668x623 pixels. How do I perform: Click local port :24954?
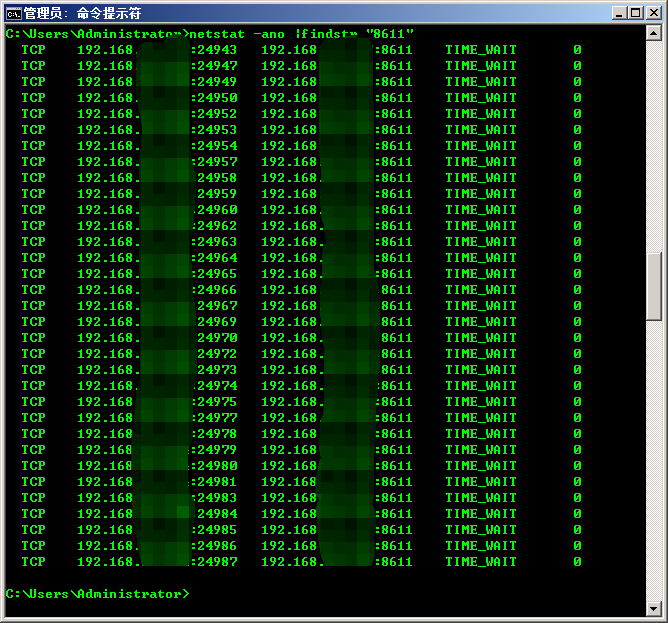214,146
